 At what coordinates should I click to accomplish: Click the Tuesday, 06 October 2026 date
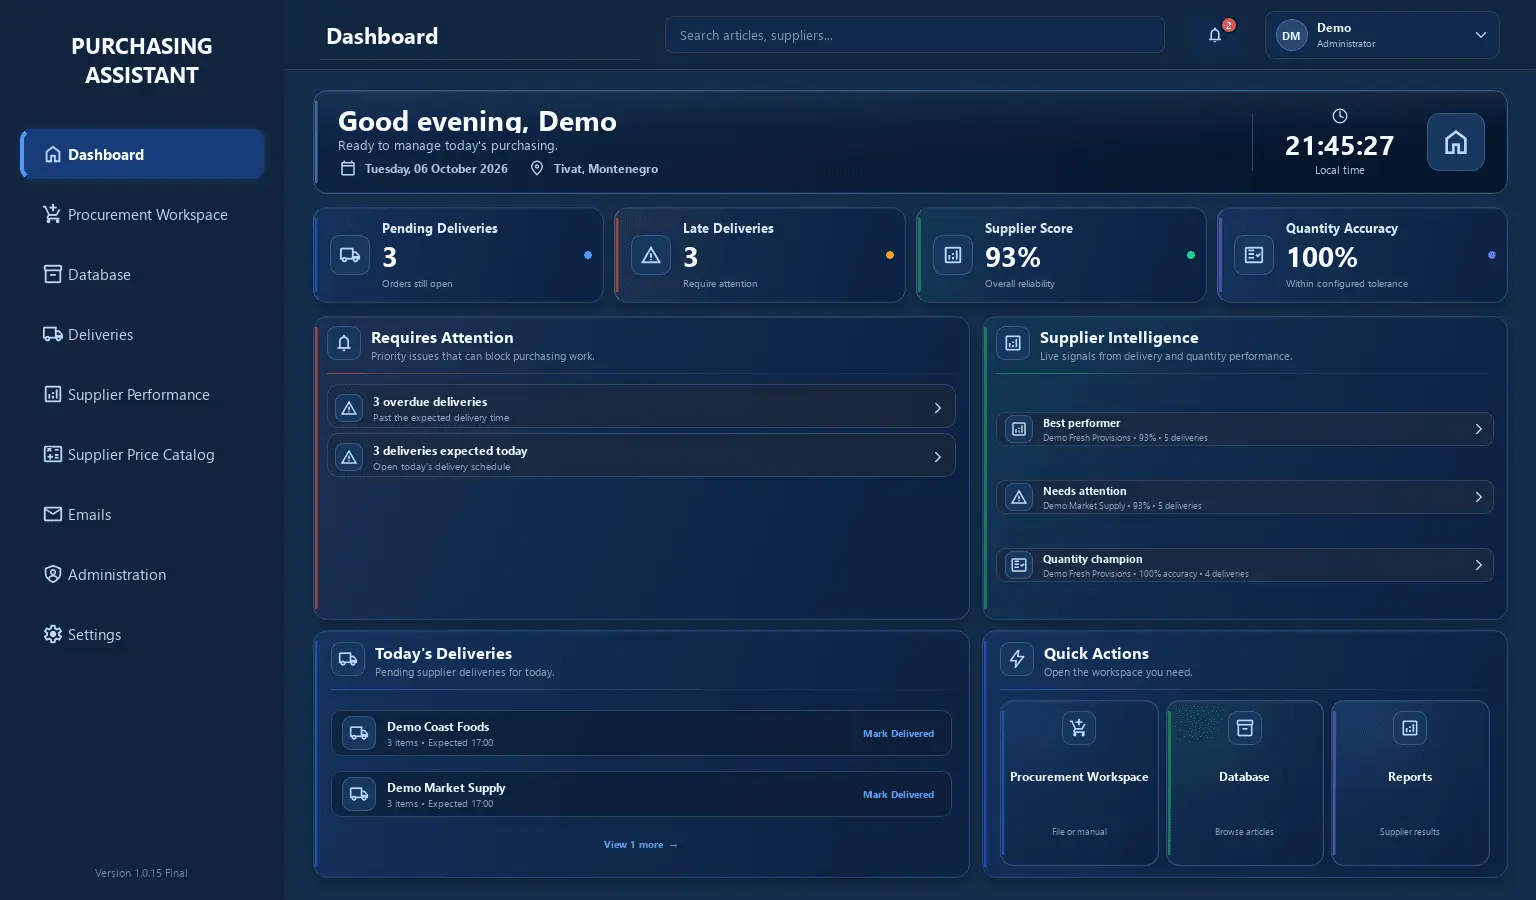point(436,169)
